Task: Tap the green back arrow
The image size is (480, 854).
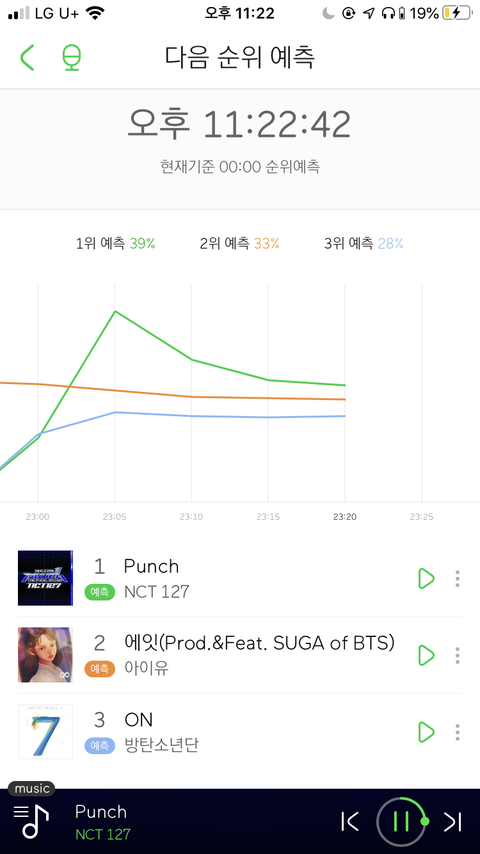Action: pos(27,57)
